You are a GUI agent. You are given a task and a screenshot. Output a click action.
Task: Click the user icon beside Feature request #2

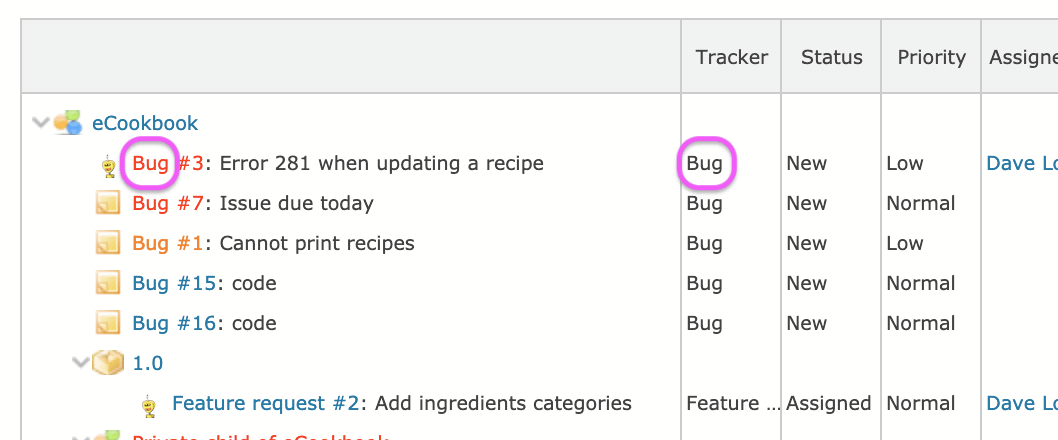tap(149, 405)
